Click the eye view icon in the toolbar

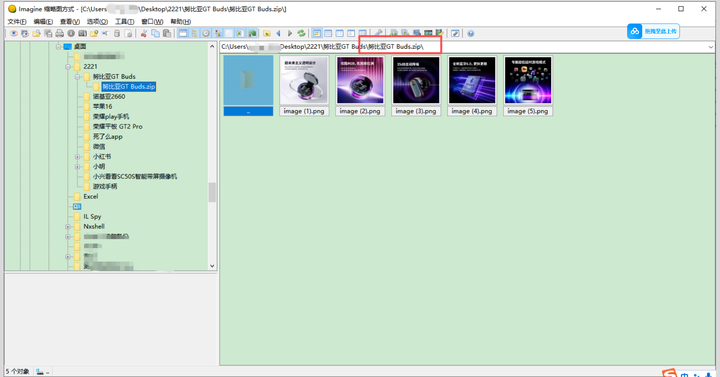(x=14, y=34)
